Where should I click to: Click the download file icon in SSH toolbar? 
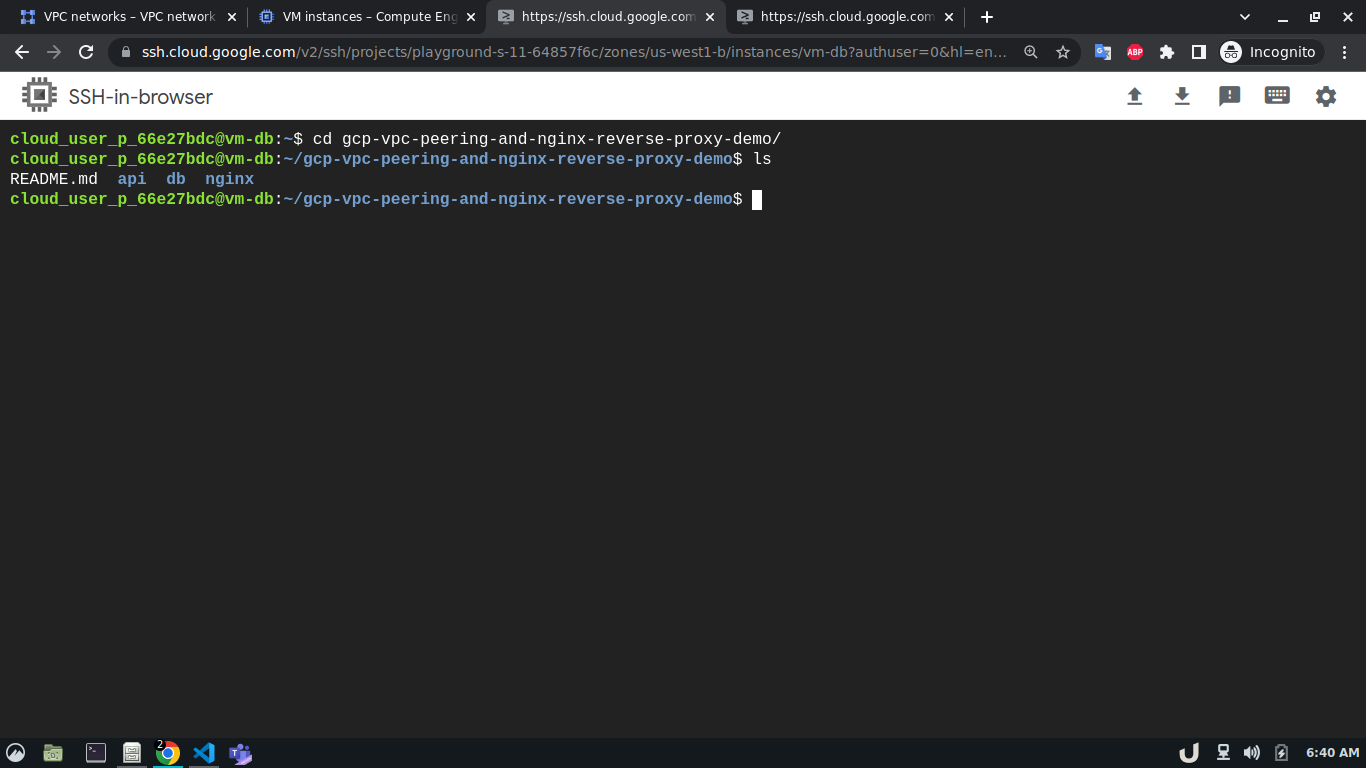(1182, 96)
